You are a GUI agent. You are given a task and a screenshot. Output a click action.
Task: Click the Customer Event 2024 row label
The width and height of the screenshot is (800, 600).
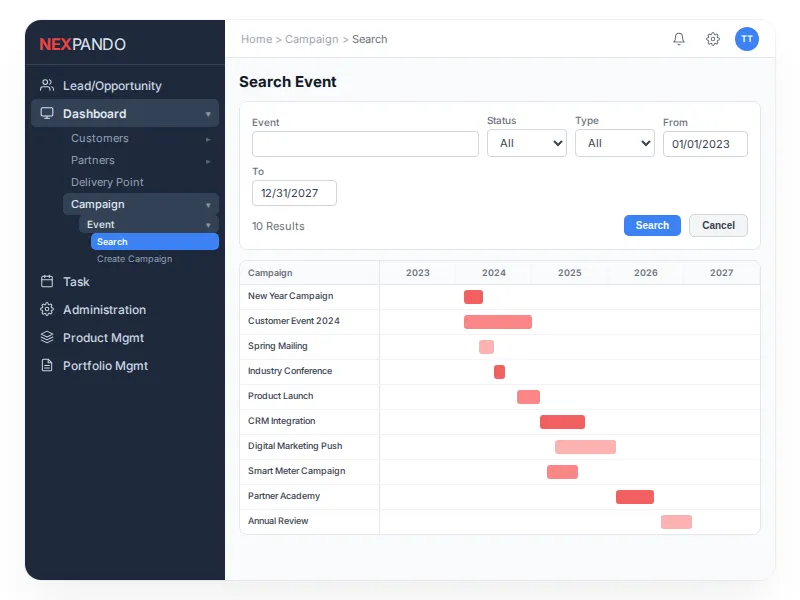(293, 321)
